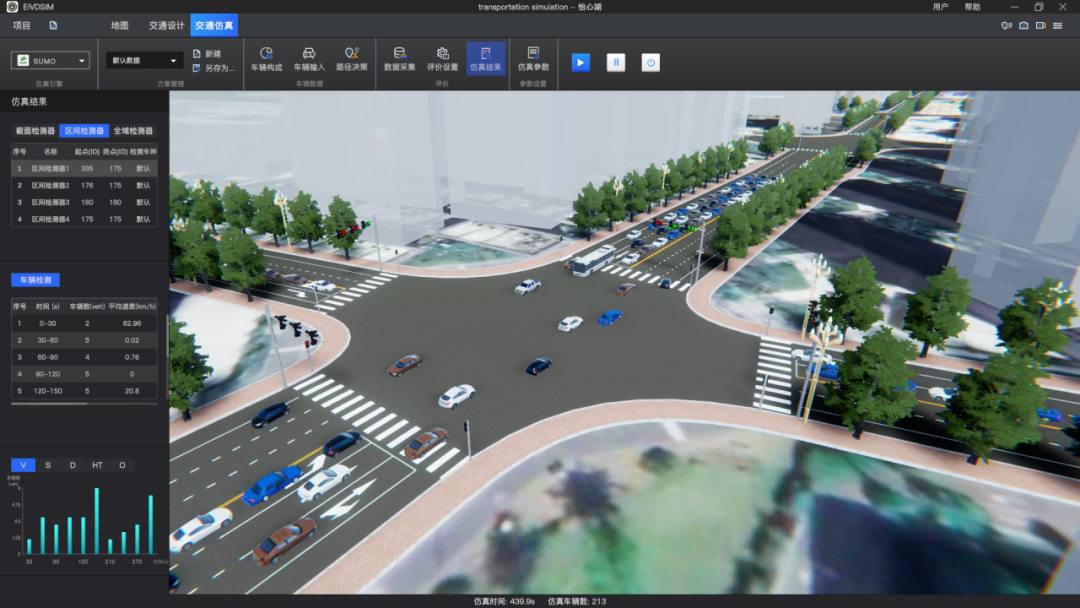Click the tallest bar in the chart
The image size is (1080, 608).
[x=96, y=521]
